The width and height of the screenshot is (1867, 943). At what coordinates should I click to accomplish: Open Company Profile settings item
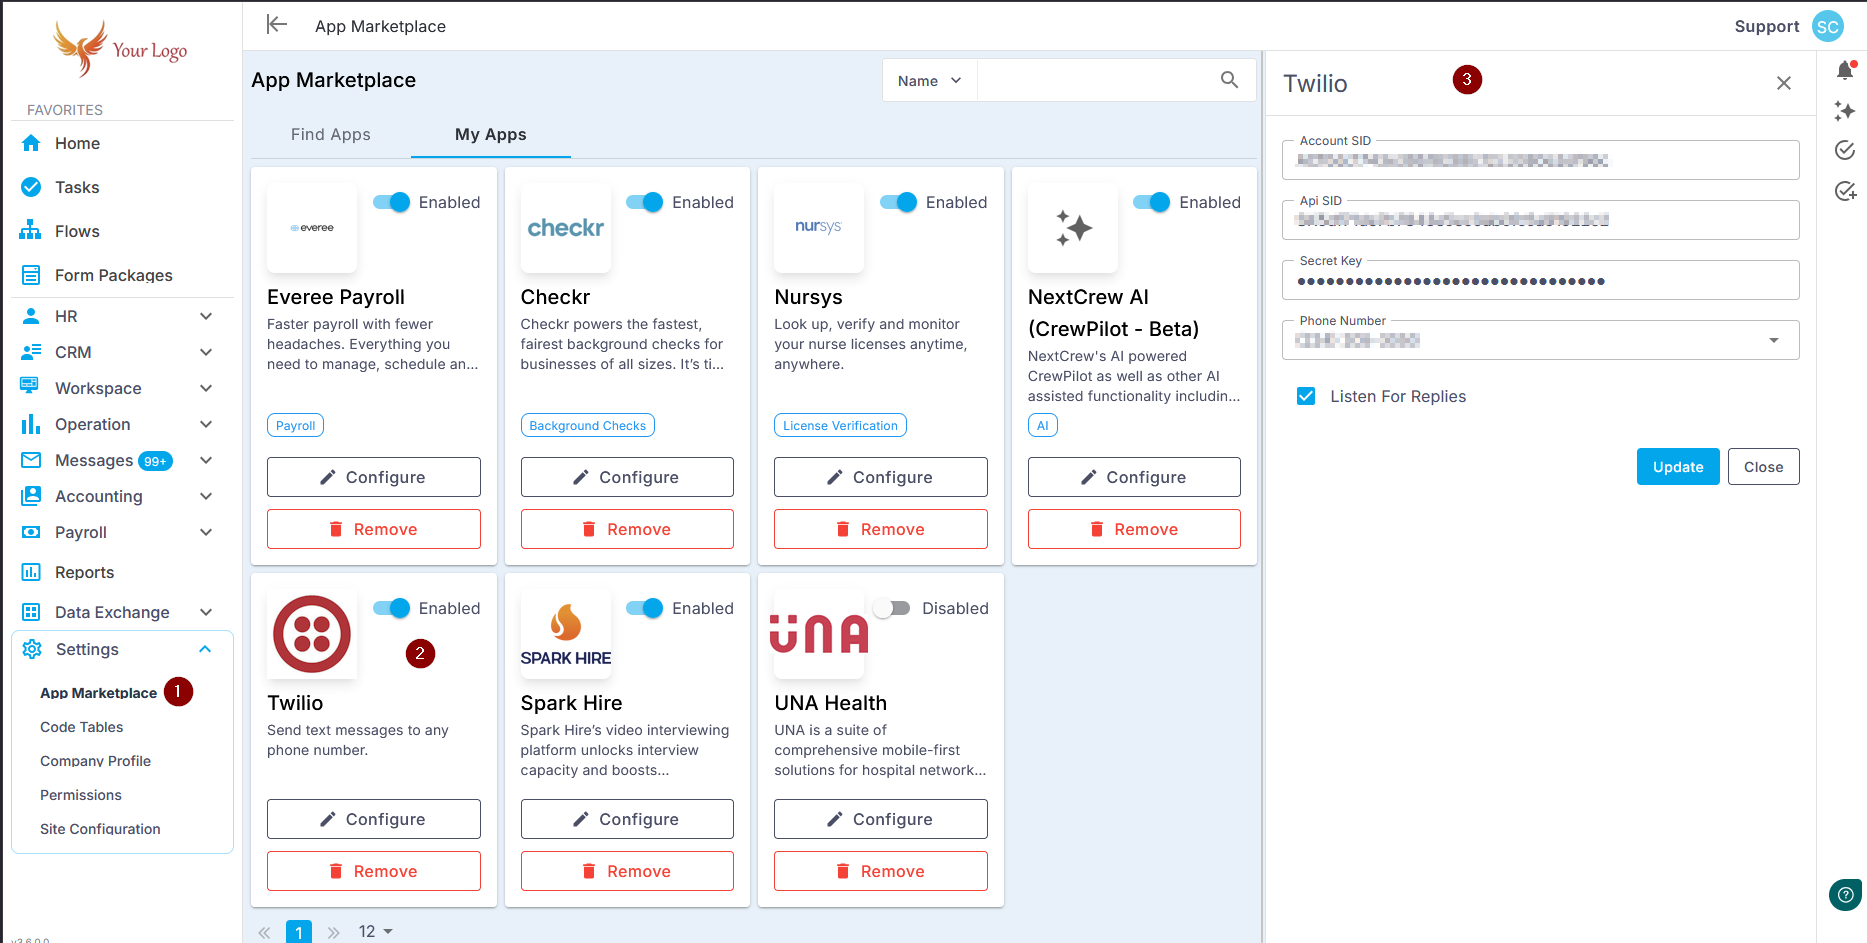tap(95, 761)
